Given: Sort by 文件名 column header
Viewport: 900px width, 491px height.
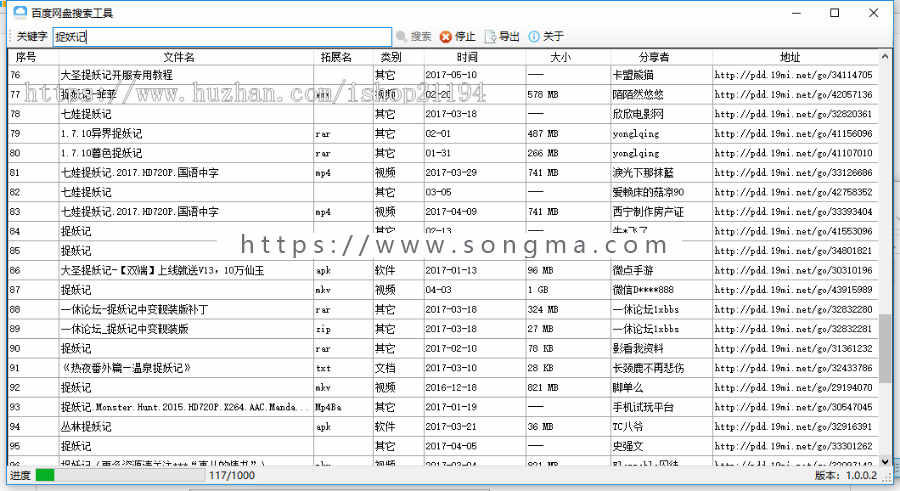Looking at the screenshot, I should pos(179,57).
